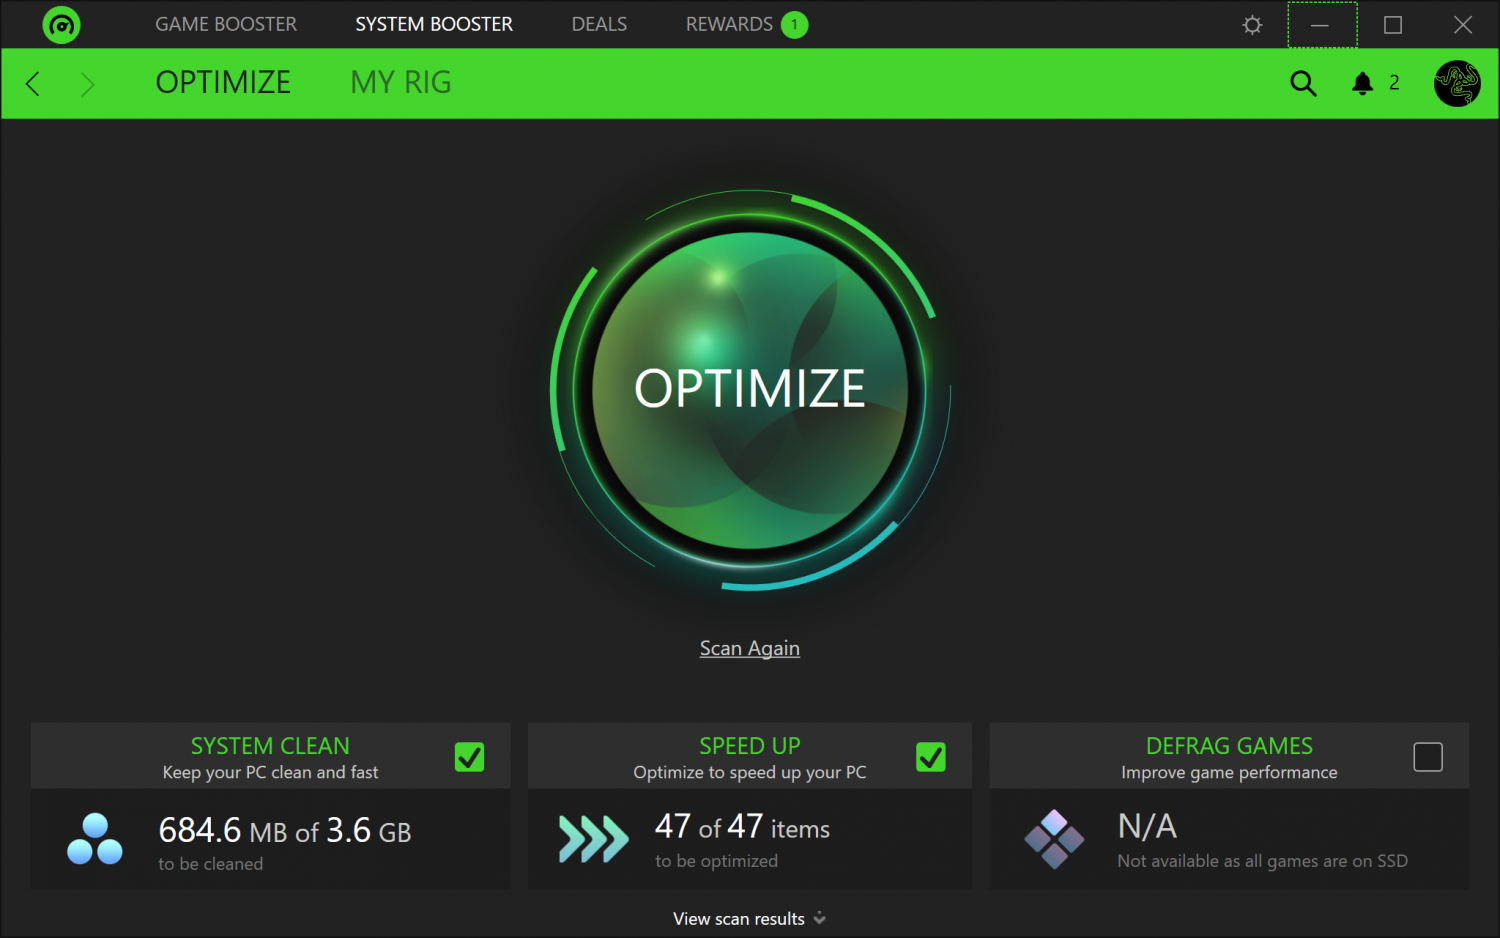Click the 684.6 MB of 3.6 GB value
The width and height of the screenshot is (1500, 938).
(285, 830)
